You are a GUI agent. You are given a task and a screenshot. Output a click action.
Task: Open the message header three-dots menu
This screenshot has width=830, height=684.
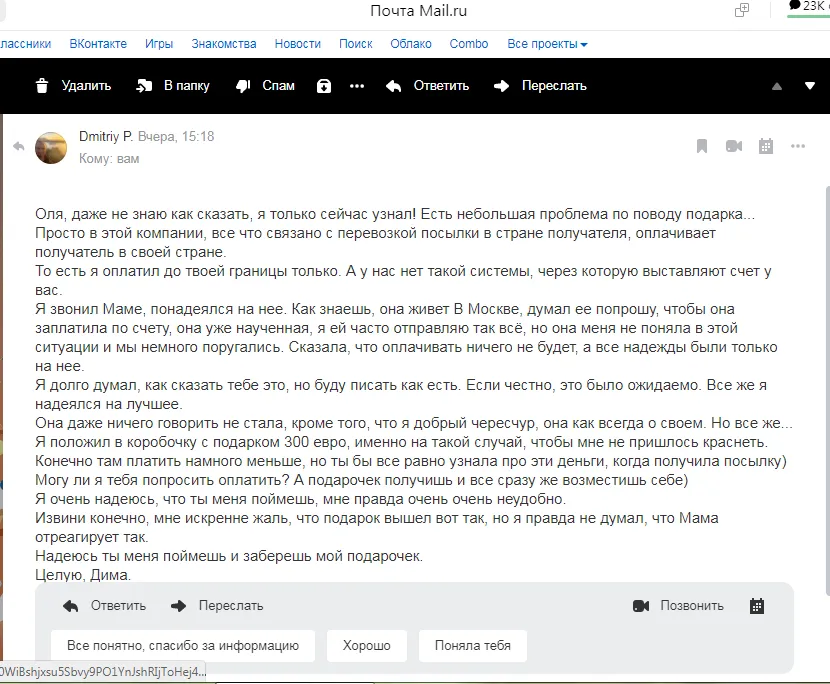tap(798, 146)
